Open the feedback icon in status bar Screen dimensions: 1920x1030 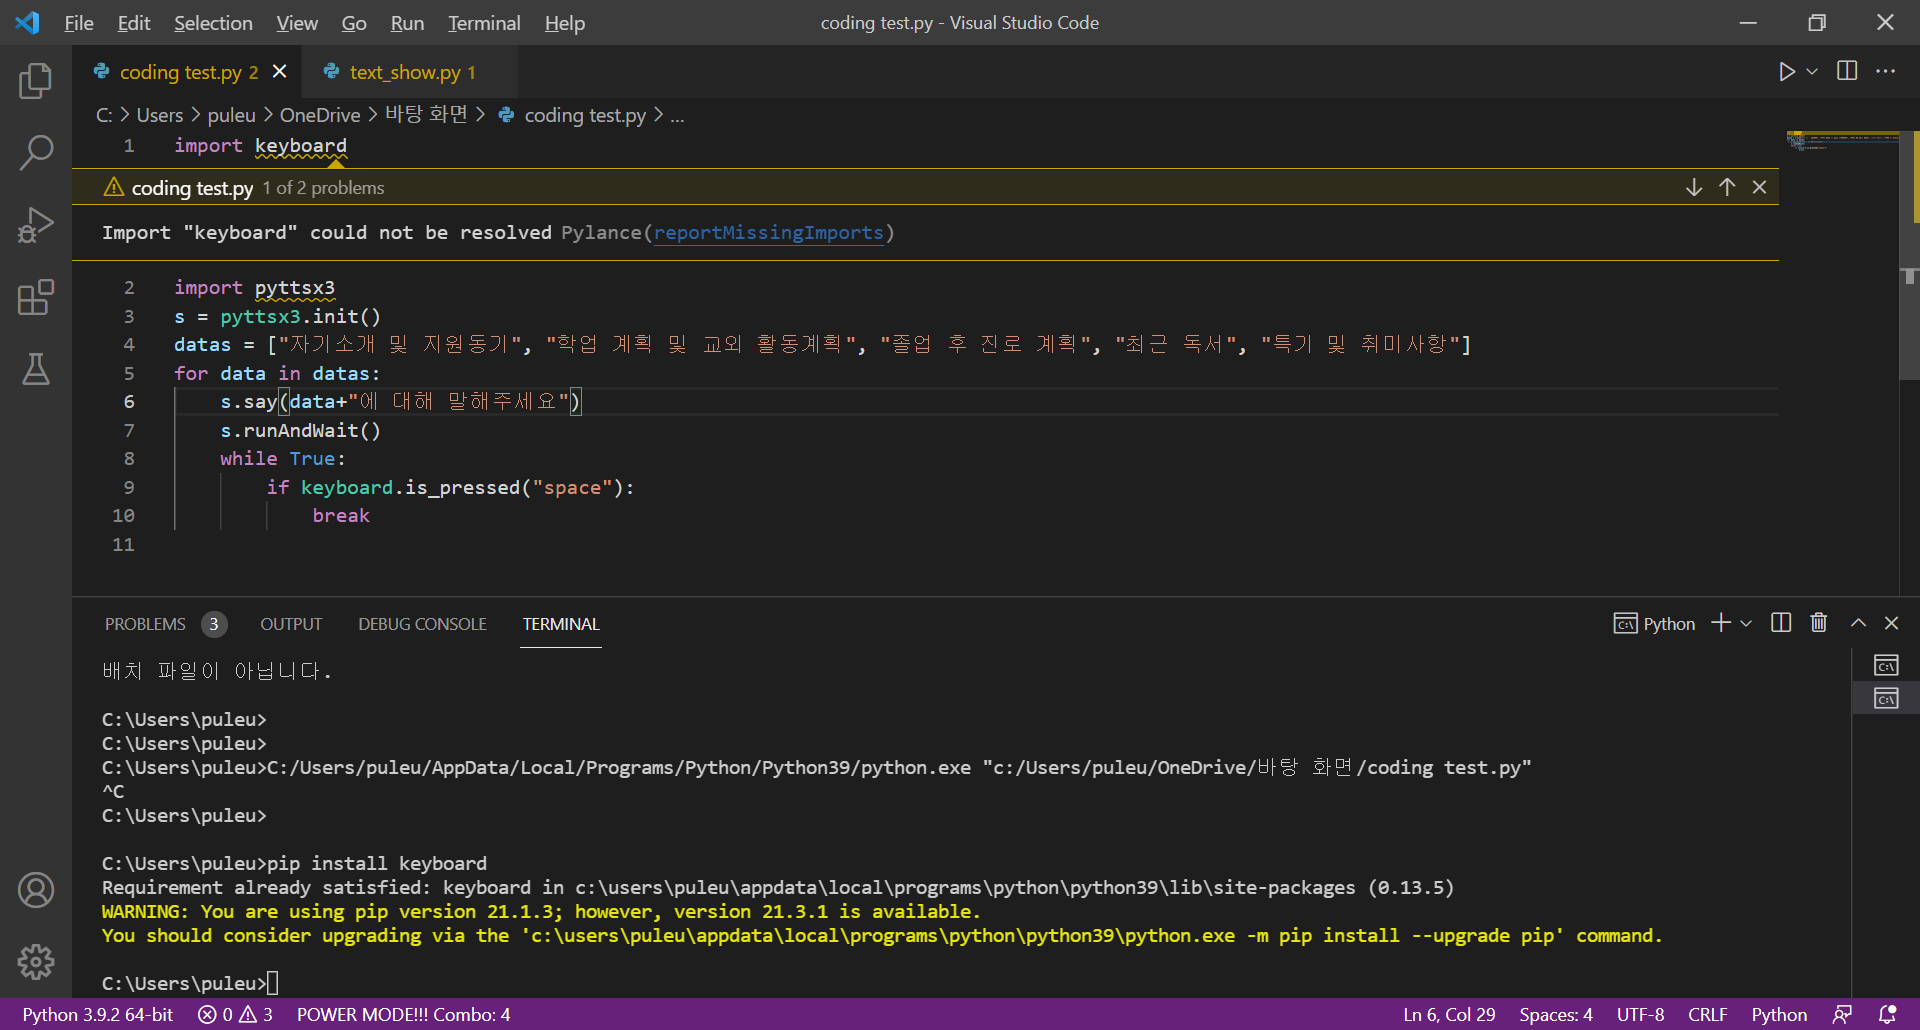[1842, 1014]
